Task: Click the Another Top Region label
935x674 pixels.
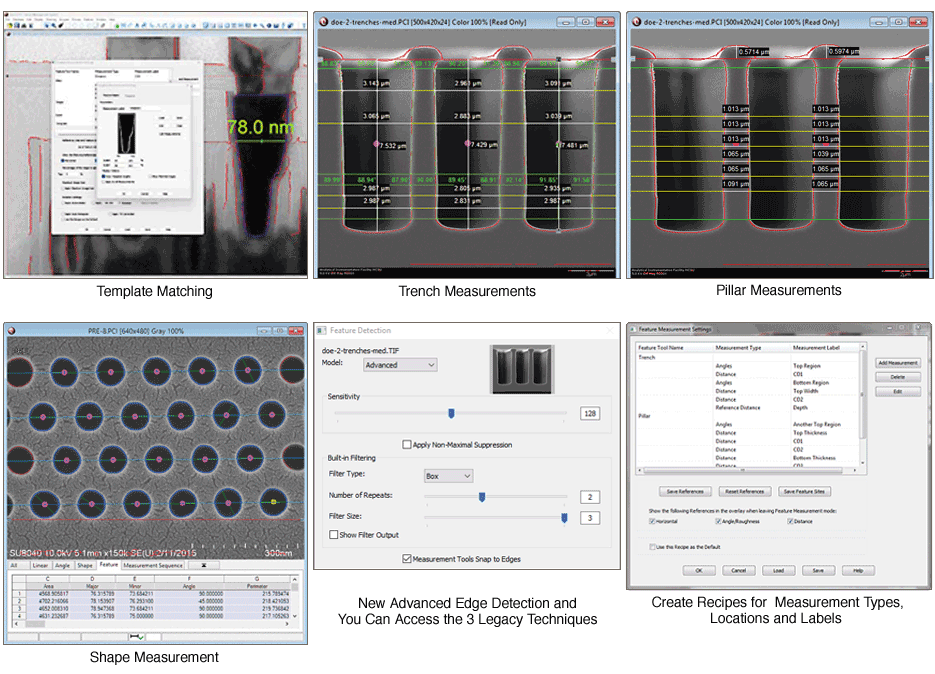Action: [x=817, y=424]
